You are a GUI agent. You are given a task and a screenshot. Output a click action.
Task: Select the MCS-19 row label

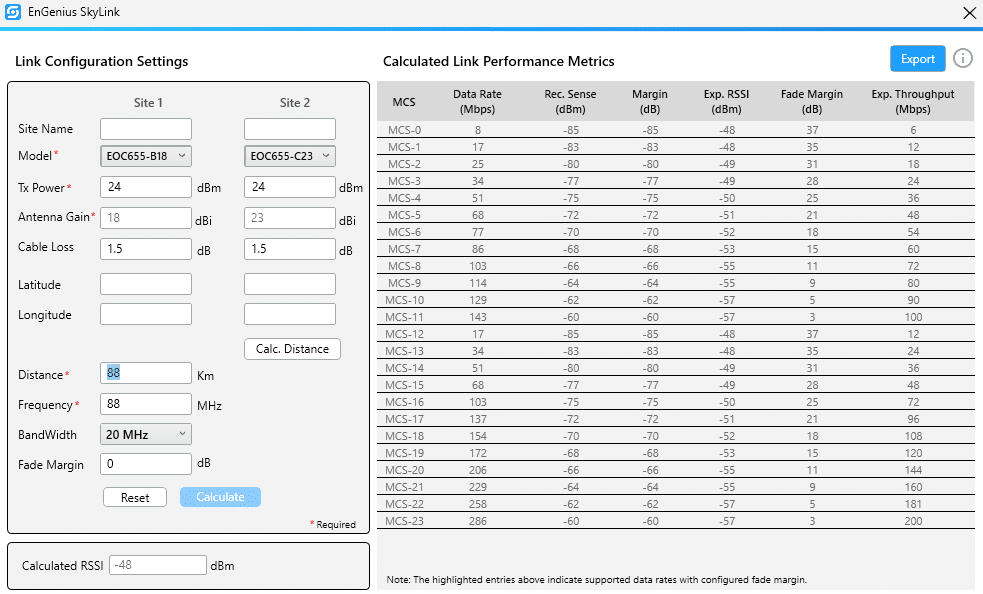click(x=404, y=453)
